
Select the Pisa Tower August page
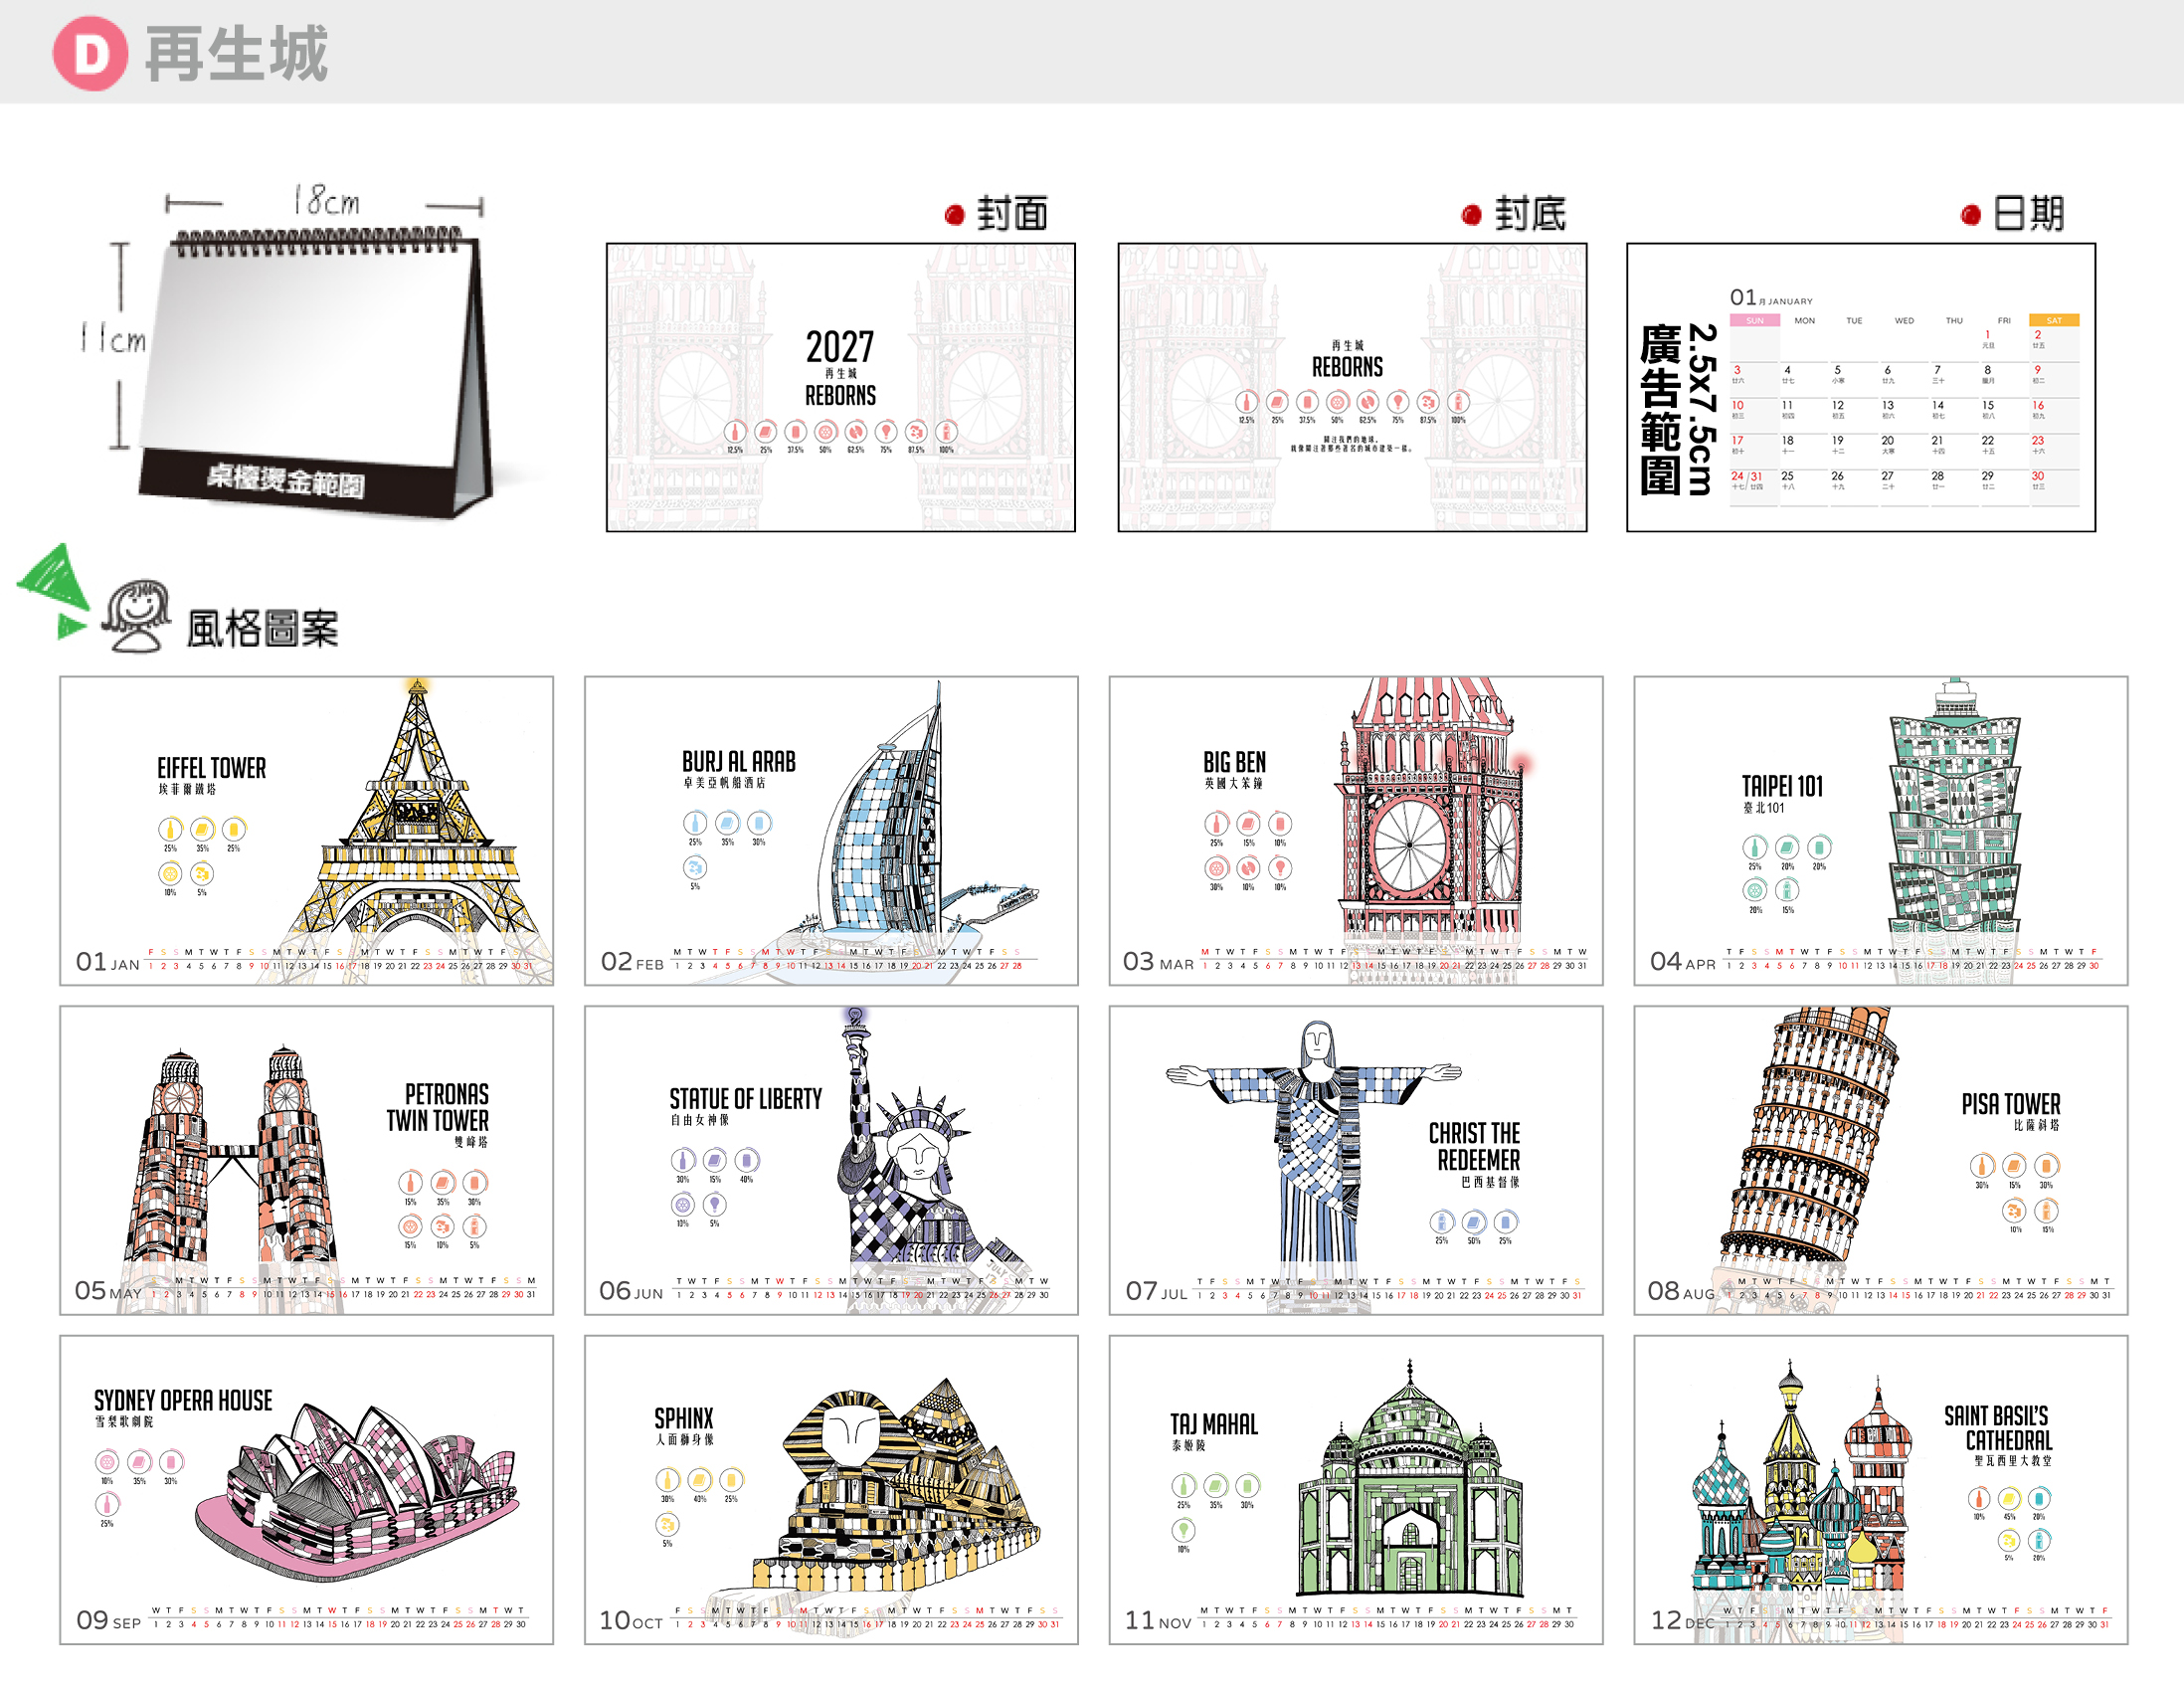point(1881,1160)
